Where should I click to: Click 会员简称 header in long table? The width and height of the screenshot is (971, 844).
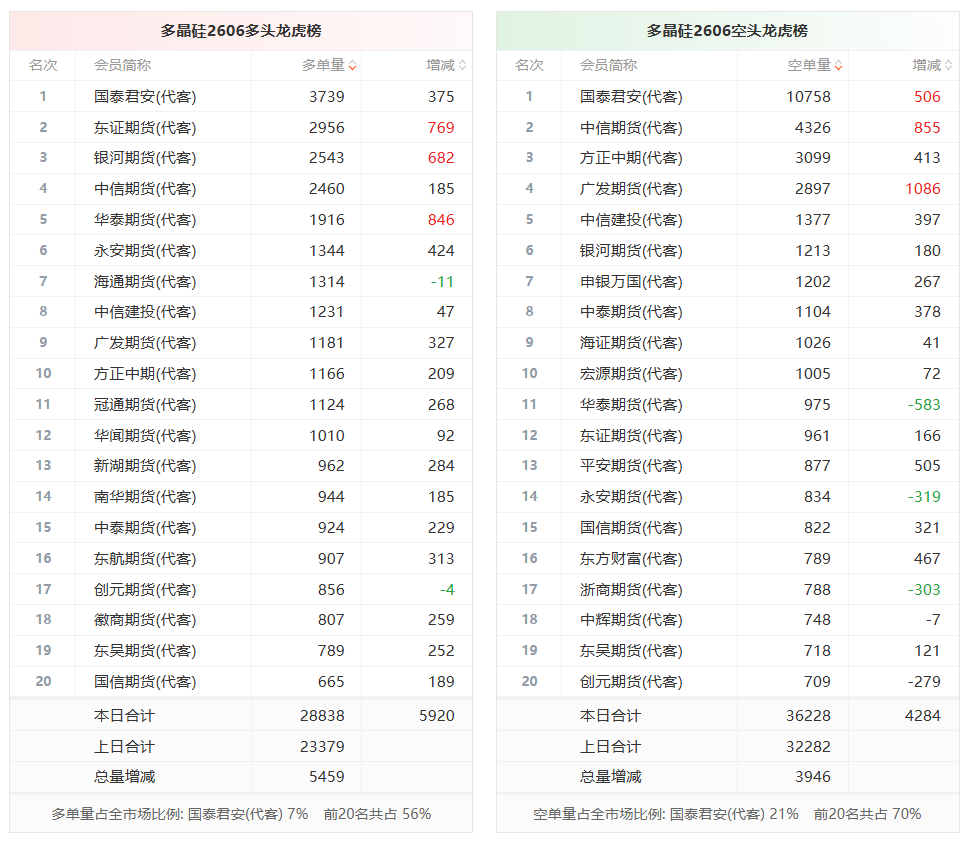click(x=122, y=65)
